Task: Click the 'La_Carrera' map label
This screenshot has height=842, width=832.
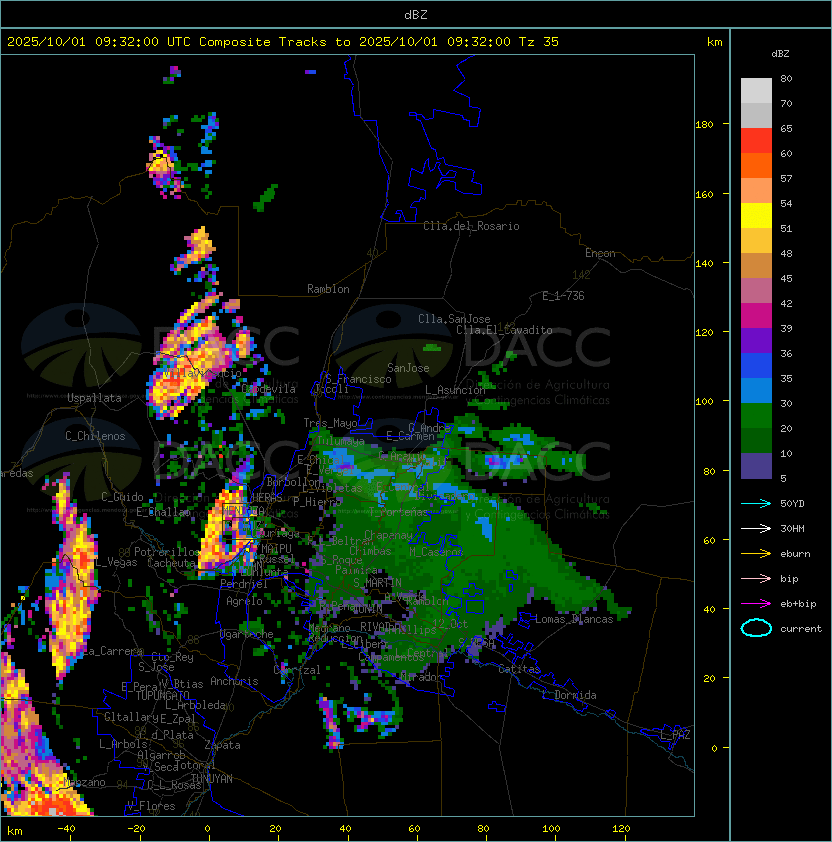Action: (x=112, y=651)
